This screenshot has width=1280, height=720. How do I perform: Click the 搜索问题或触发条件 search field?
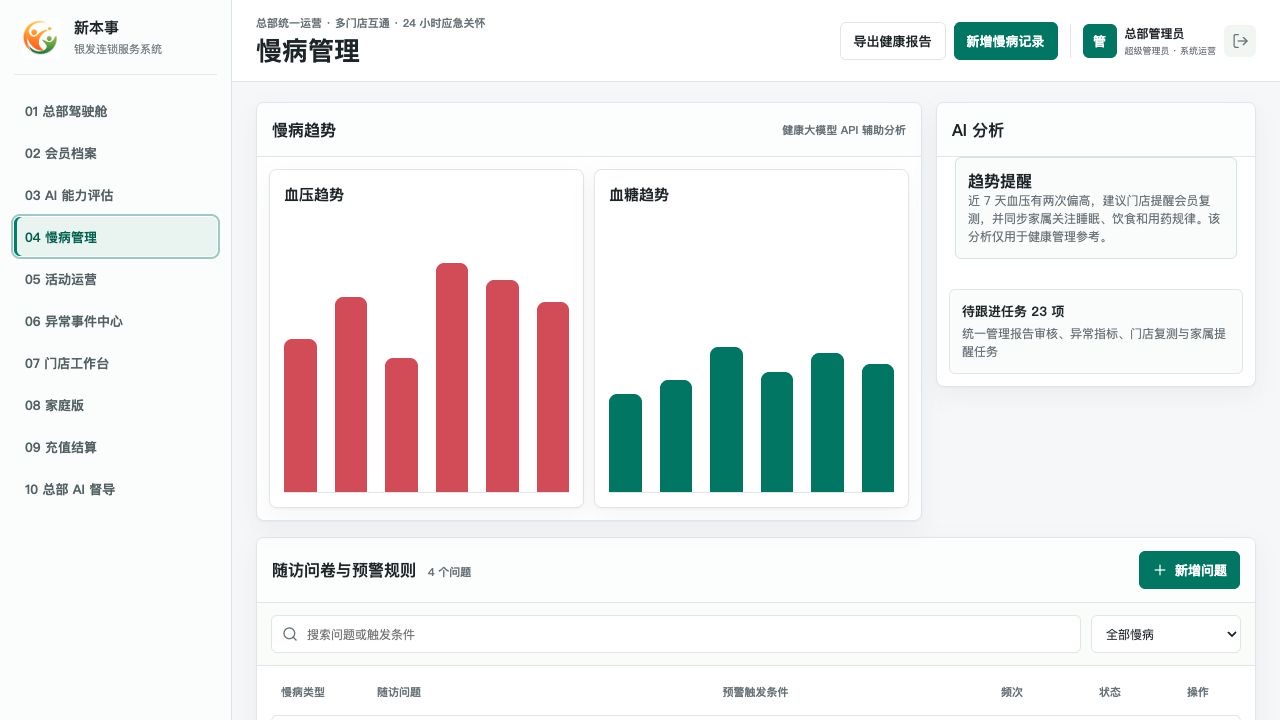click(676, 634)
